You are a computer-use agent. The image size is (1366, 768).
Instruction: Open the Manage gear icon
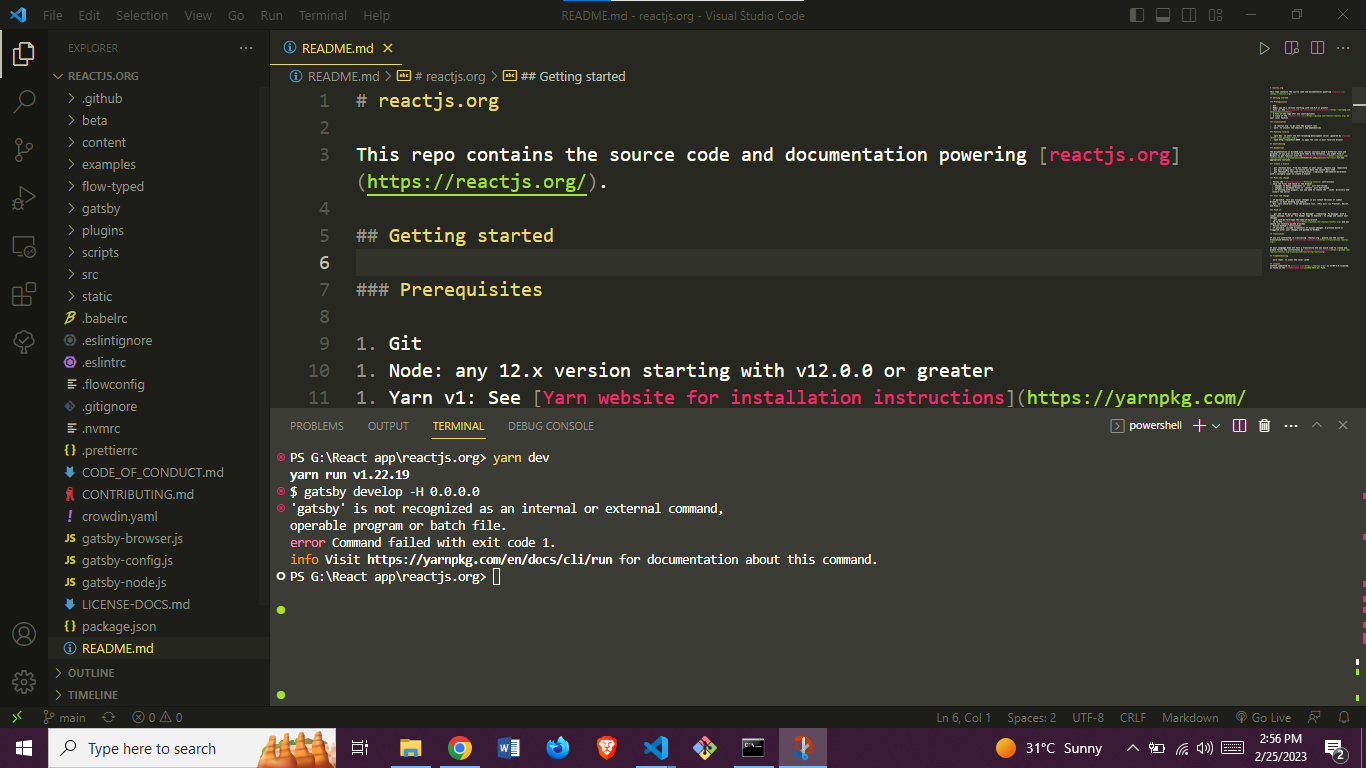[x=24, y=682]
